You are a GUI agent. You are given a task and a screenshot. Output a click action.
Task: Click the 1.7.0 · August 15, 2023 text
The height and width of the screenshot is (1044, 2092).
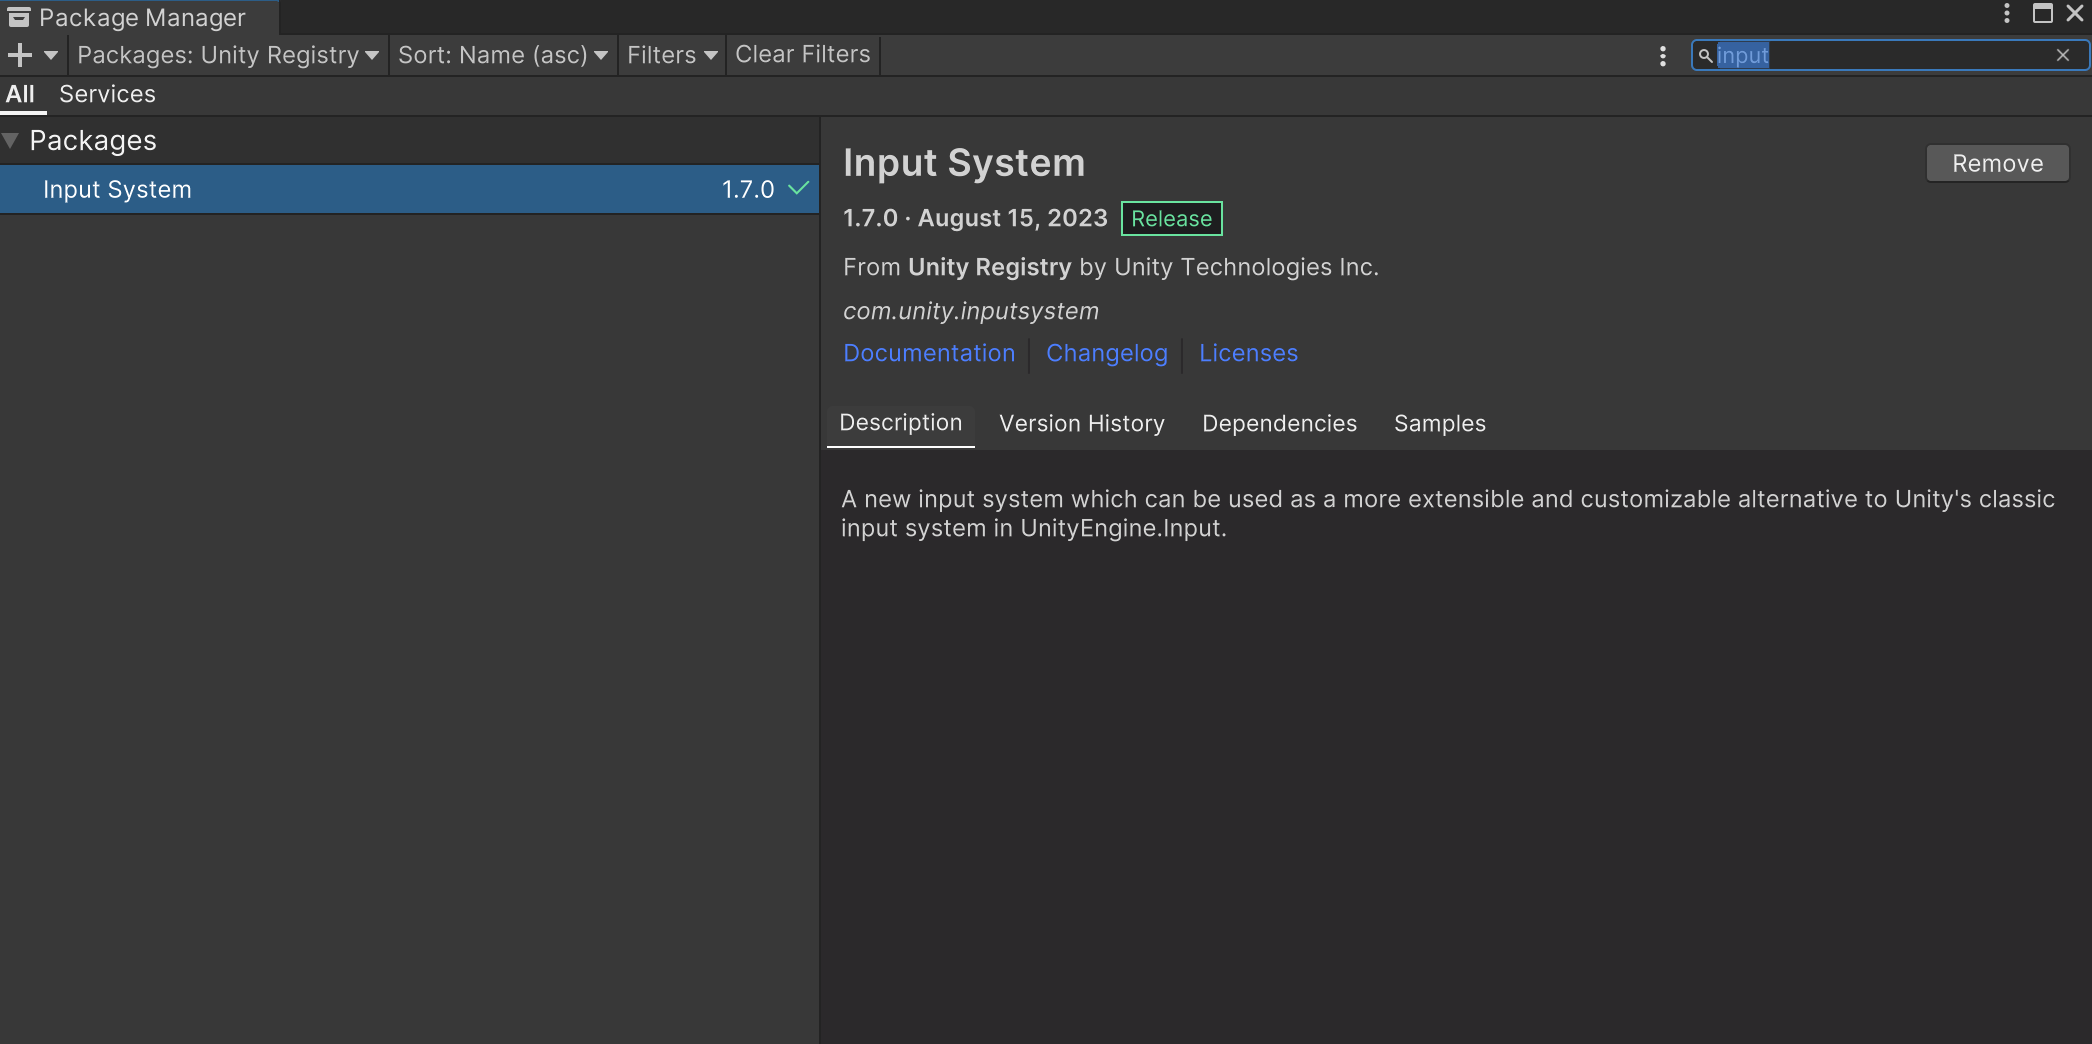975,218
